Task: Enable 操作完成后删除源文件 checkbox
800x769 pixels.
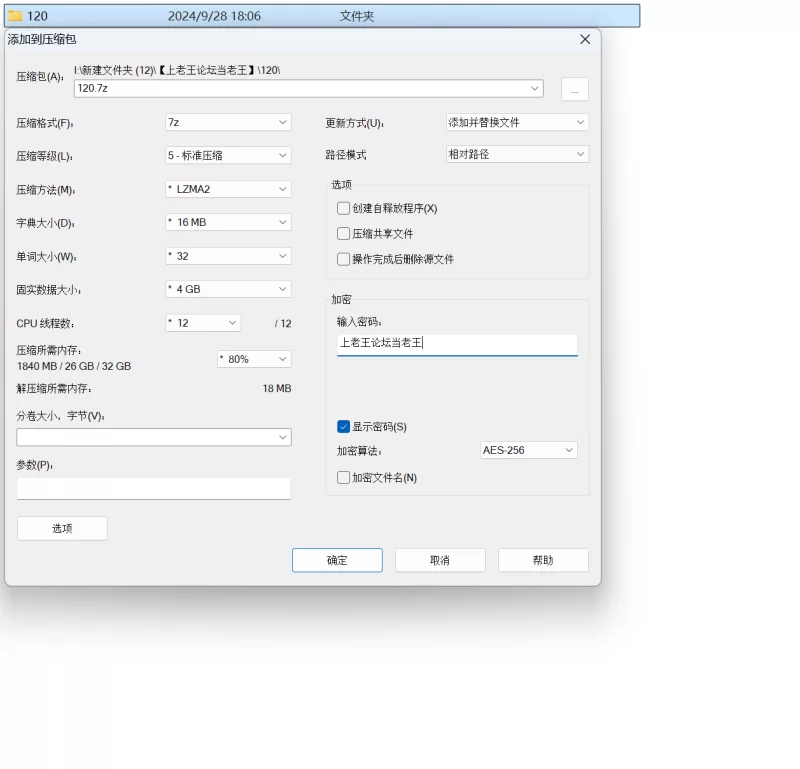Action: coord(343,259)
